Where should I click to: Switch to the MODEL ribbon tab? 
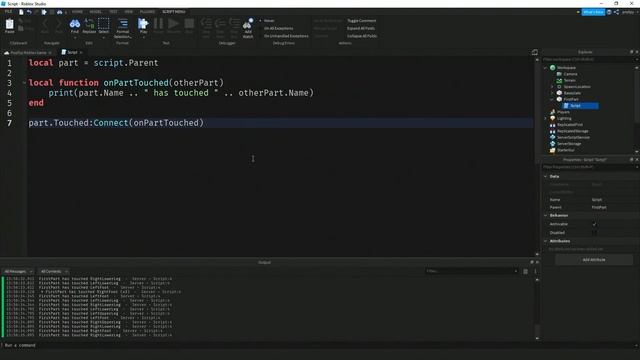(x=96, y=12)
